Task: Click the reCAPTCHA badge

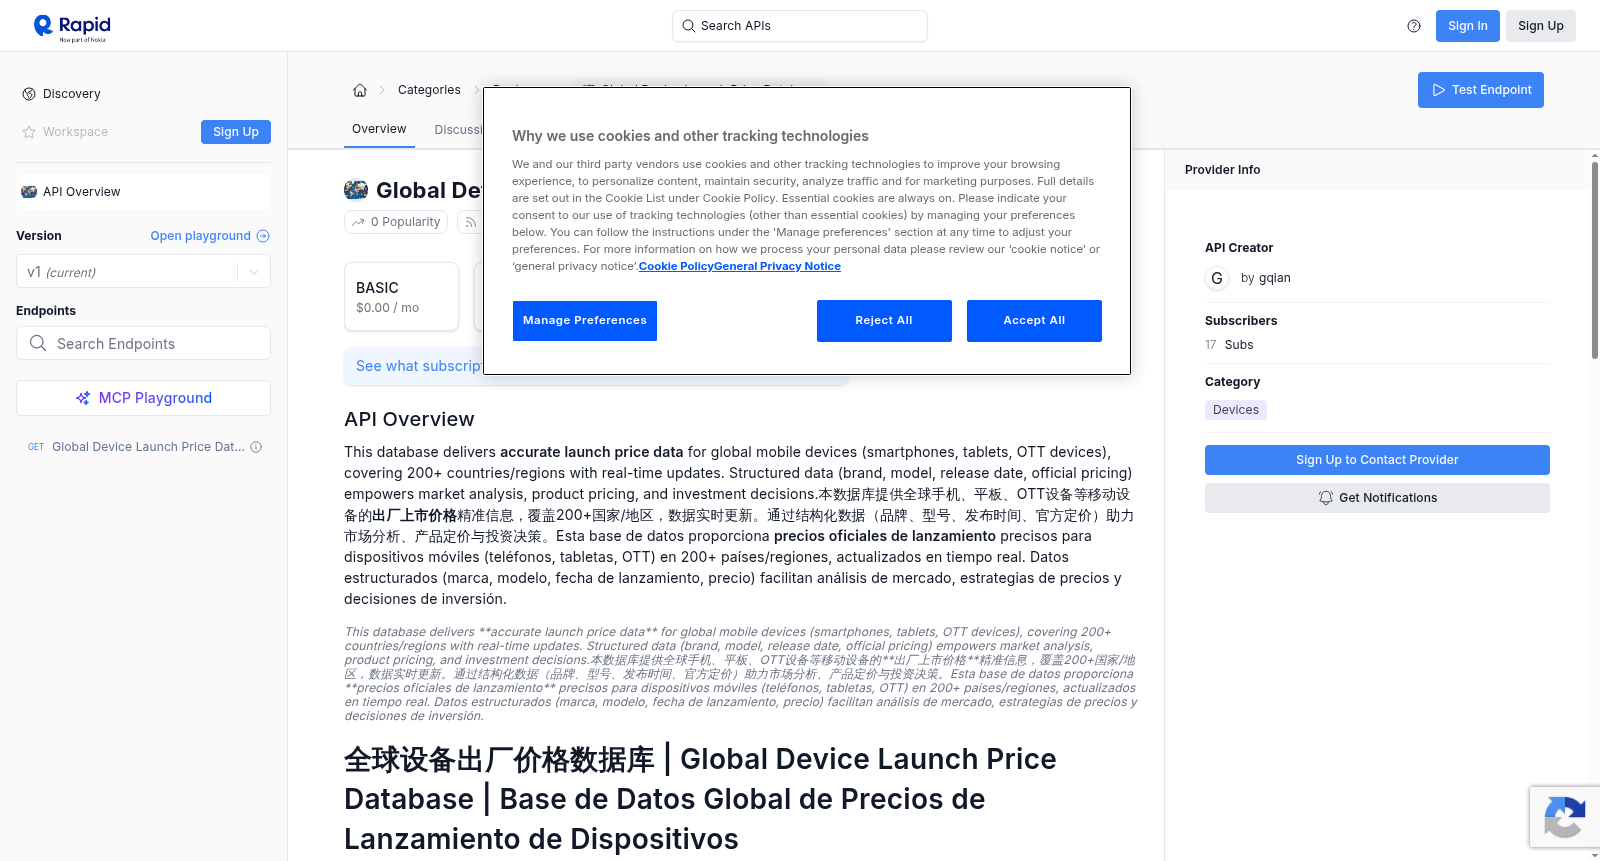Action: click(1565, 817)
